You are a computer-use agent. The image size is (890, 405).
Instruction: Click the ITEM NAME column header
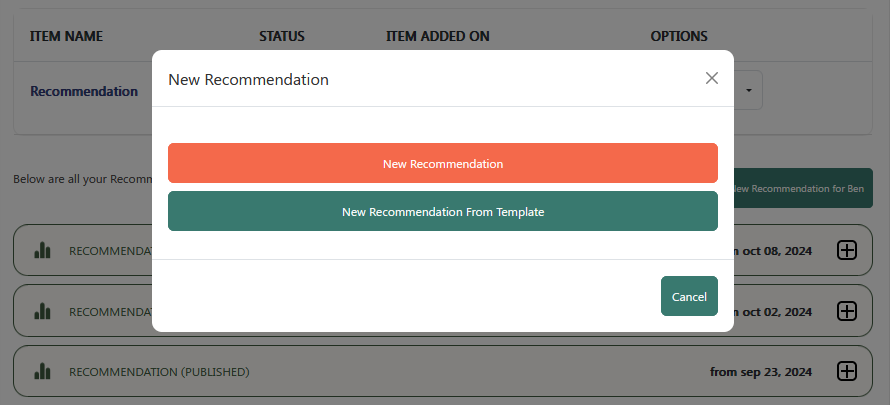[x=66, y=37]
